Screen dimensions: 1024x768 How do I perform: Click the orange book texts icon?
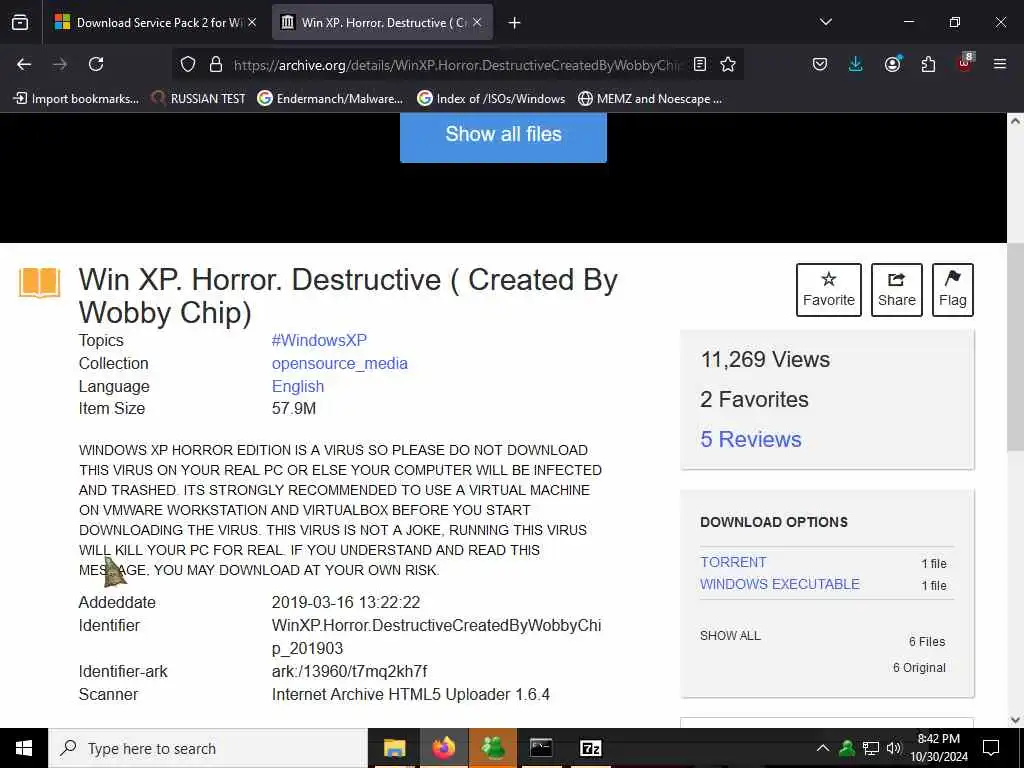tap(39, 283)
